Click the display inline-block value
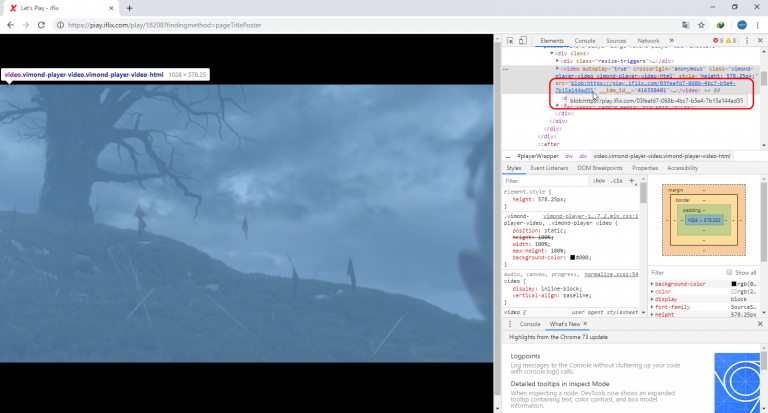Screen dimensions: 768x413 click(x=562, y=289)
